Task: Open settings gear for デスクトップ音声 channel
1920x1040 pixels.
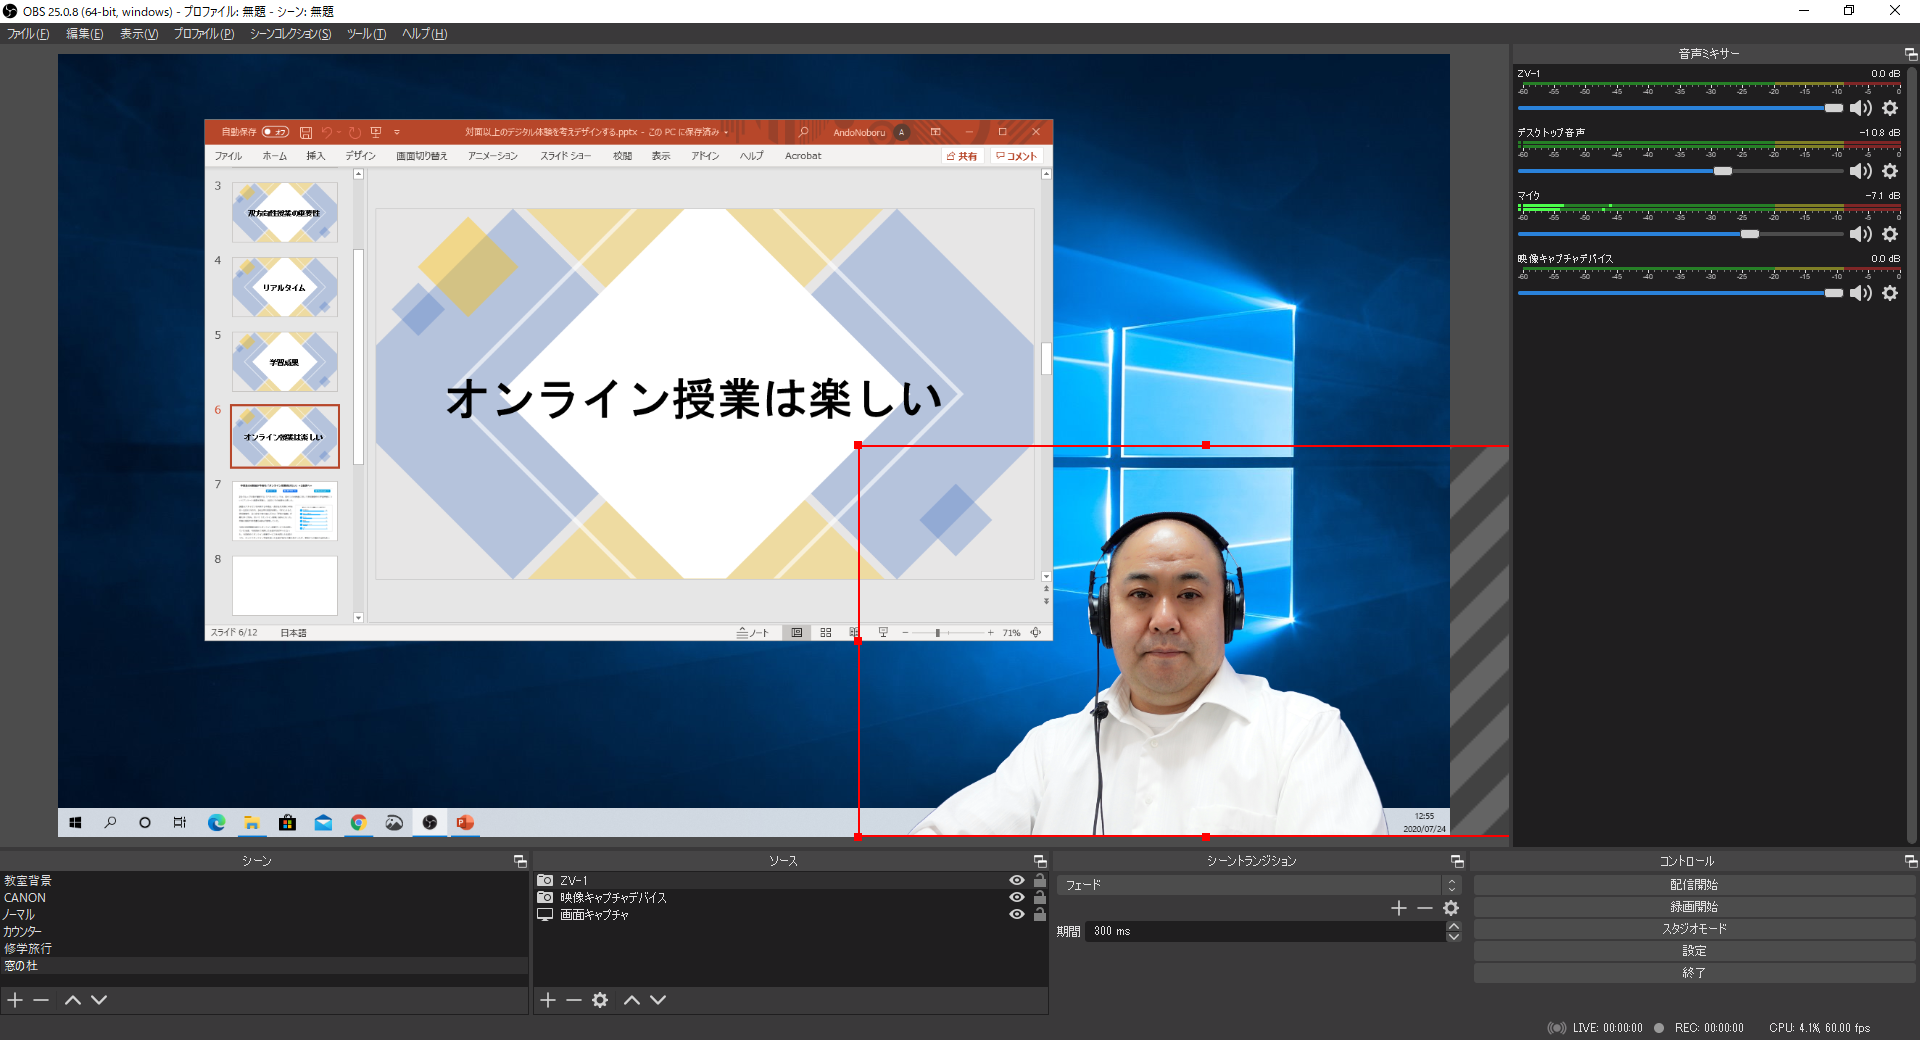Action: (1890, 171)
